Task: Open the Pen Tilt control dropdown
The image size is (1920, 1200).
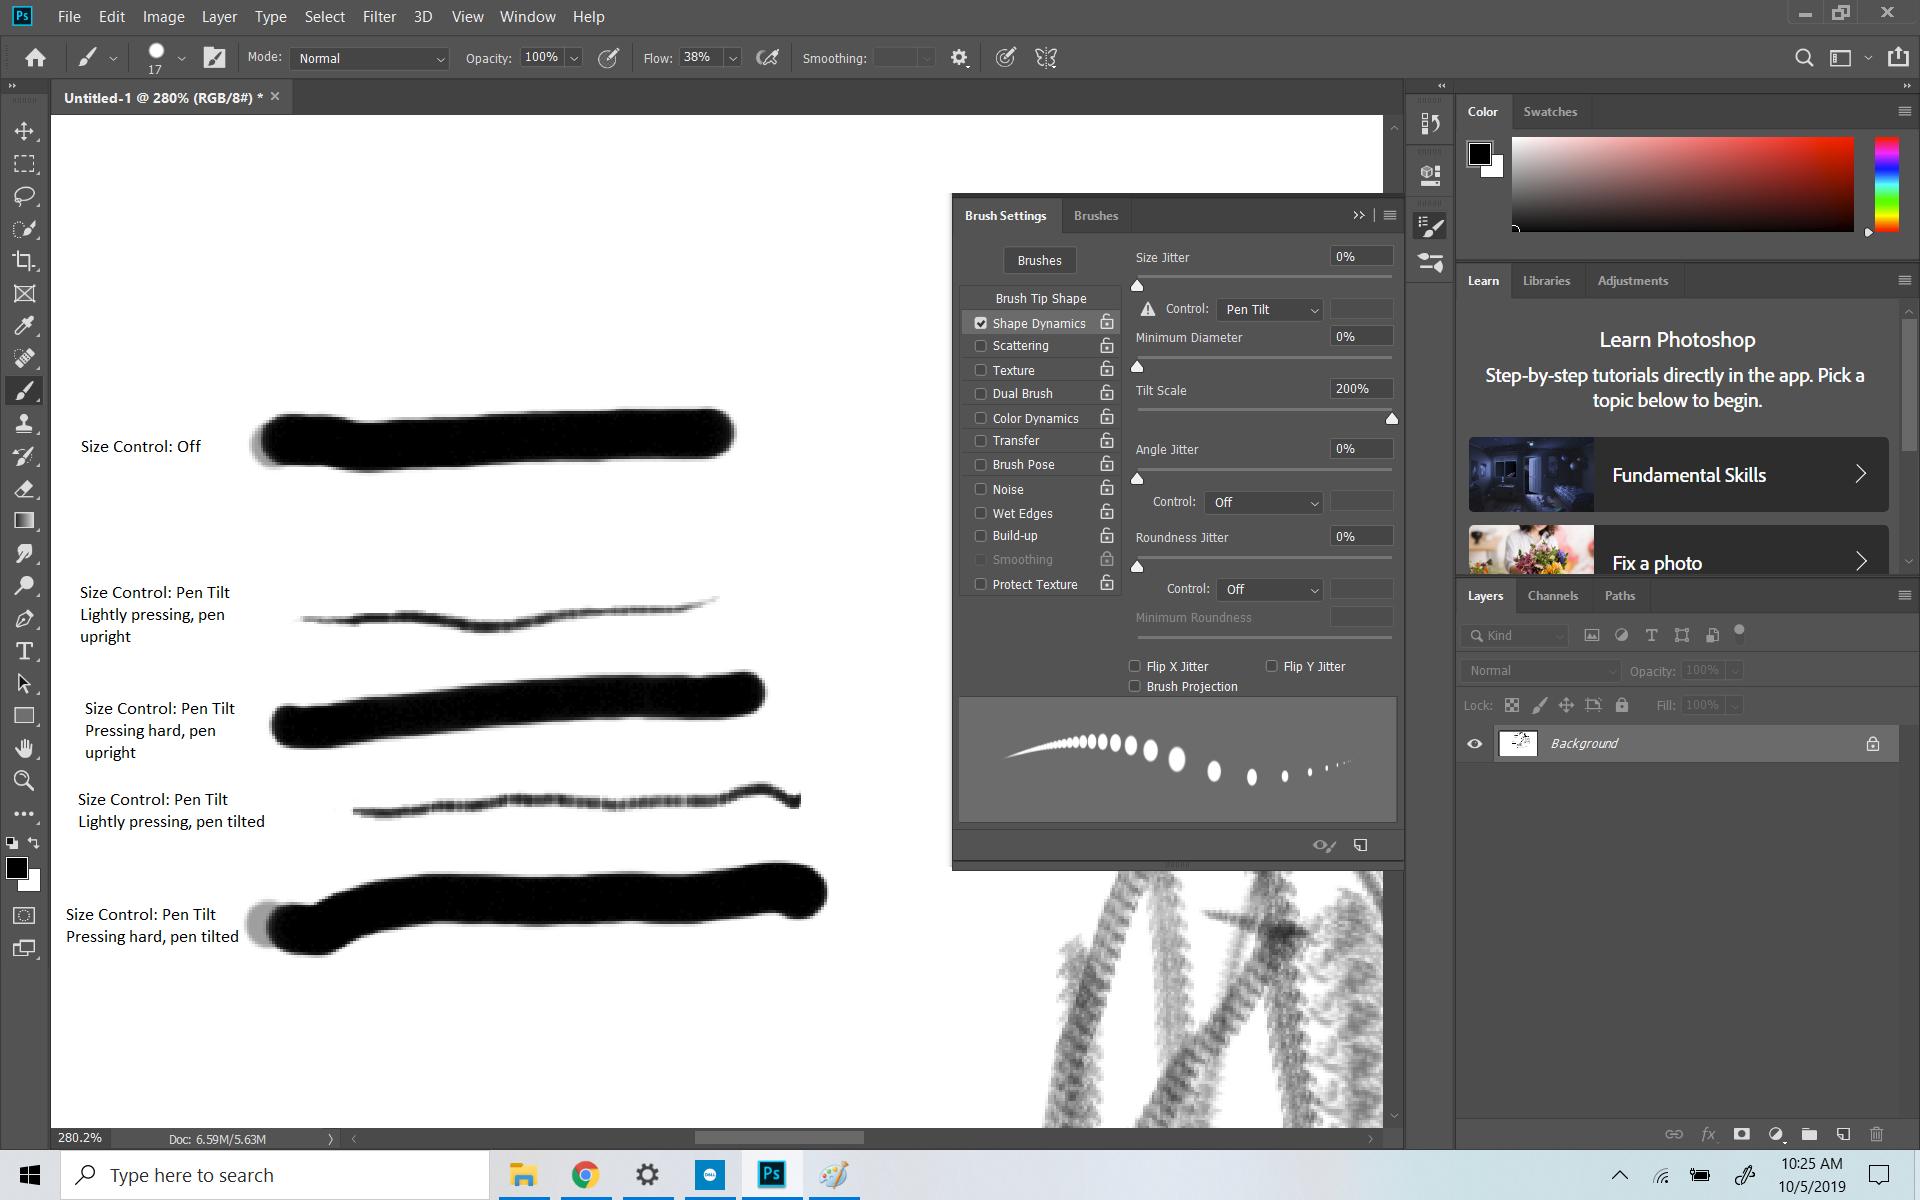Action: [1270, 309]
